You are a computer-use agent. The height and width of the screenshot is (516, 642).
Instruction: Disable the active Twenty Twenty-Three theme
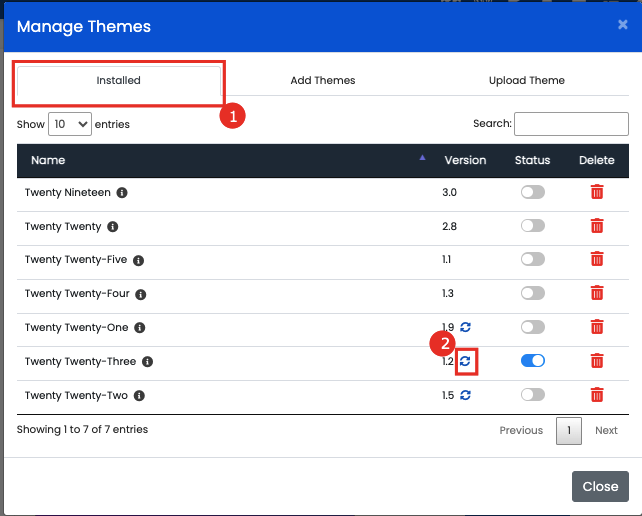click(533, 361)
